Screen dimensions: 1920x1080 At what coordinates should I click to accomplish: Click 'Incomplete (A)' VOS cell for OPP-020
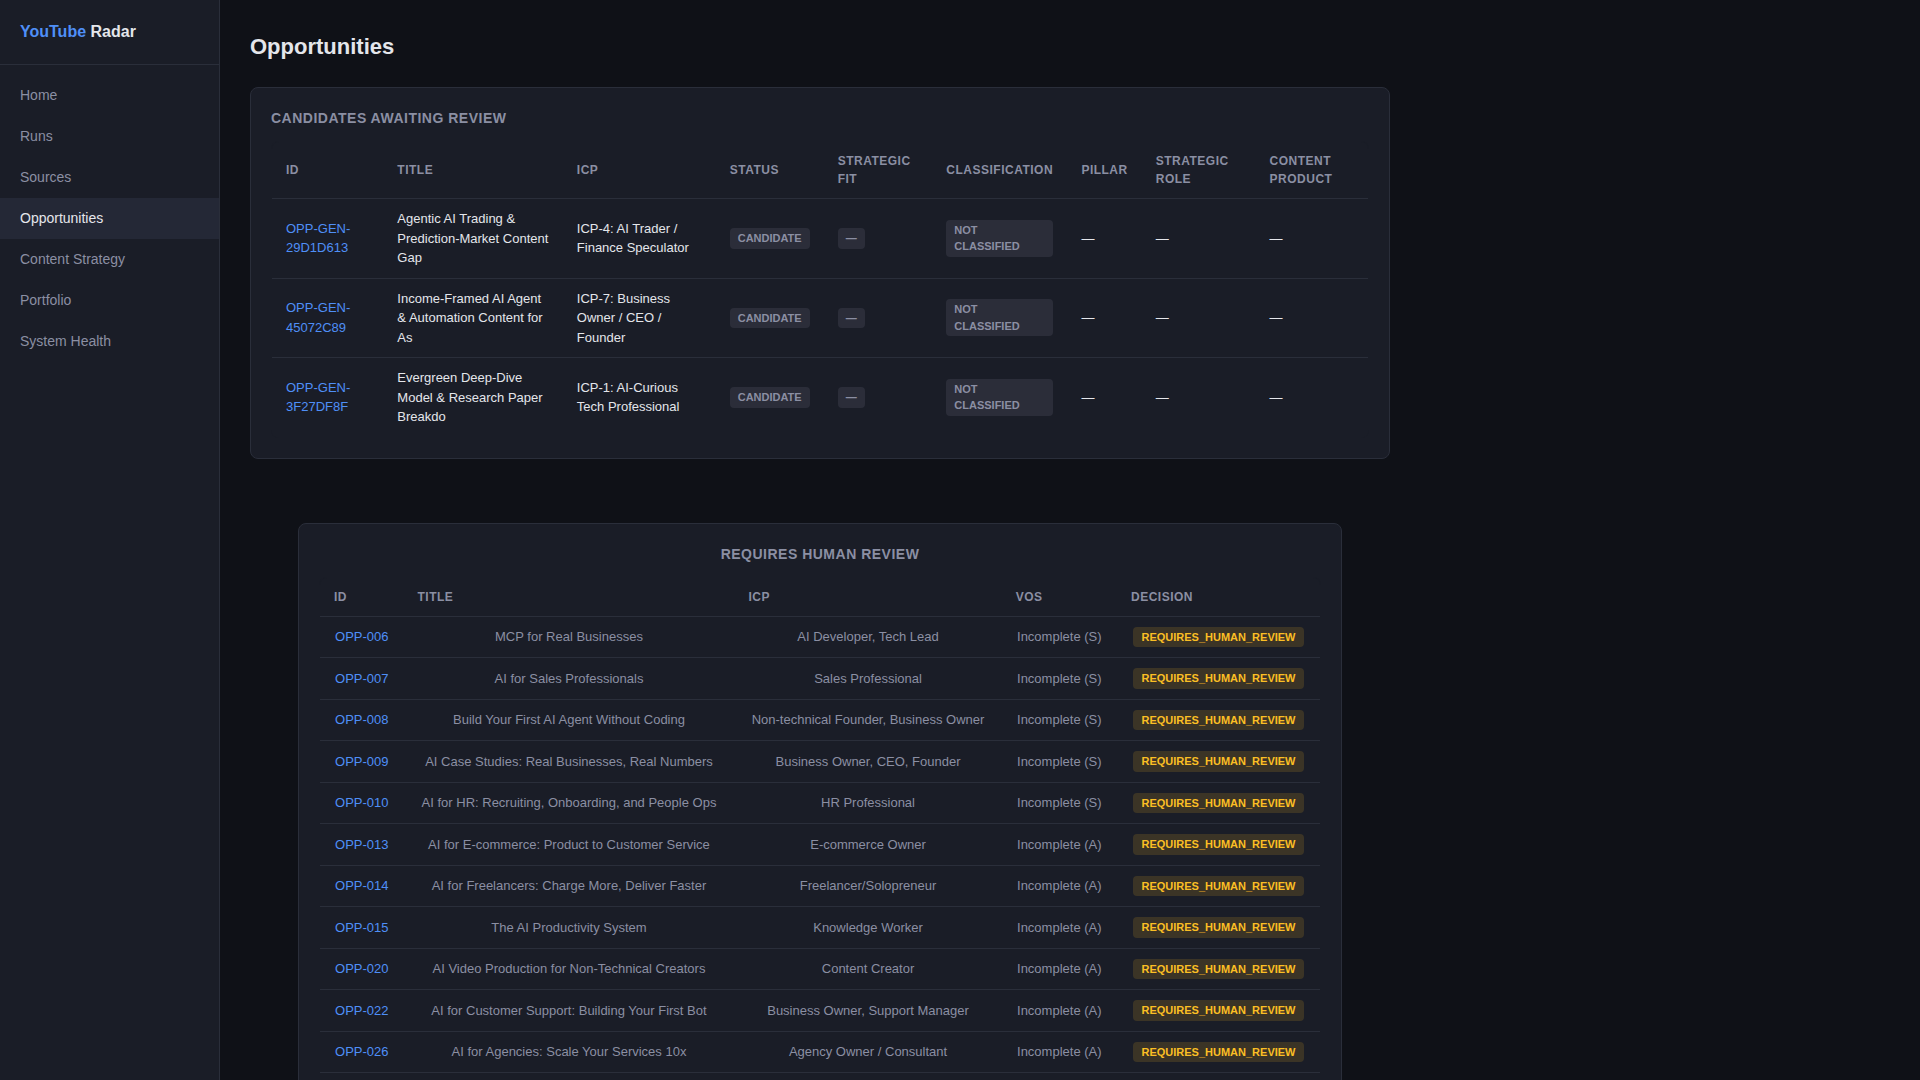pyautogui.click(x=1059, y=969)
